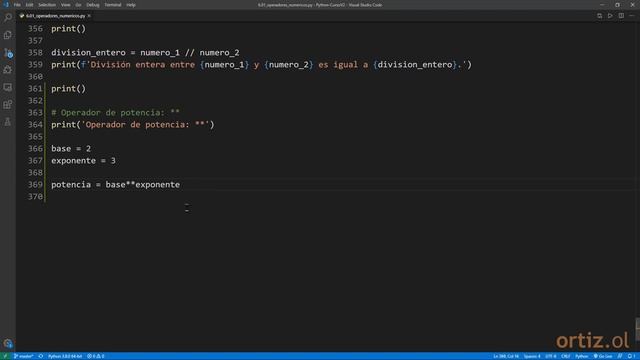This screenshot has width=640, height=360.
Task: Click the print('Operador de potencia: **') line
Action: (x=133, y=124)
